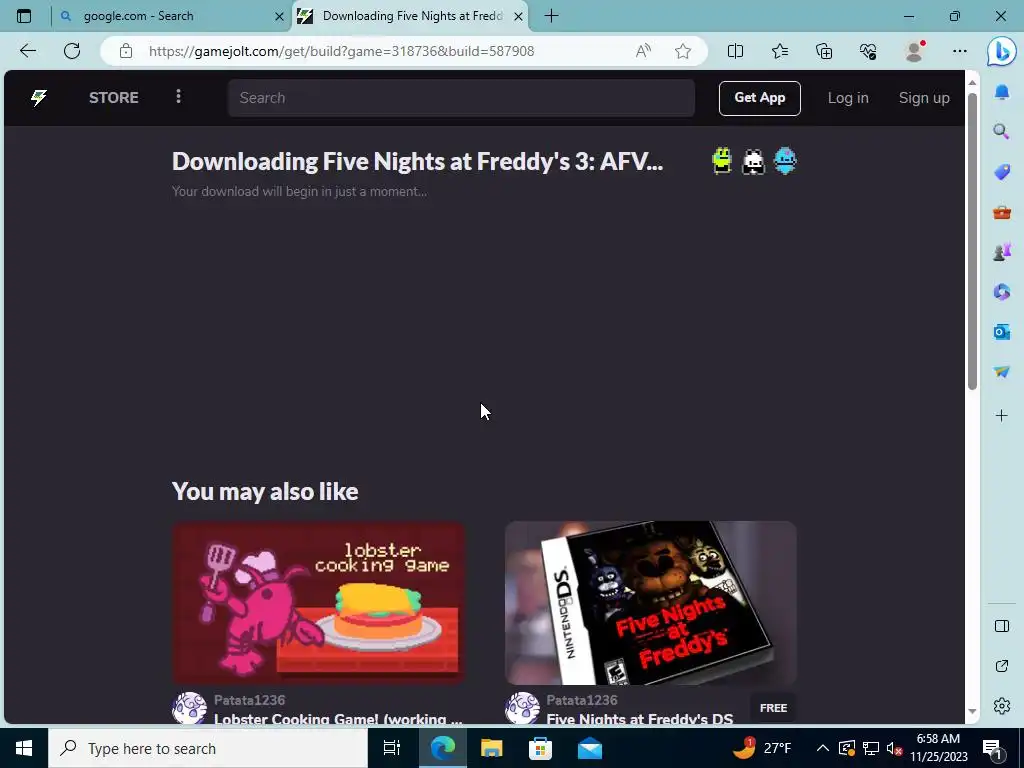The height and width of the screenshot is (768, 1024).
Task: Open the Five Nights at Freddy's DS thumbnail
Action: pyautogui.click(x=650, y=602)
